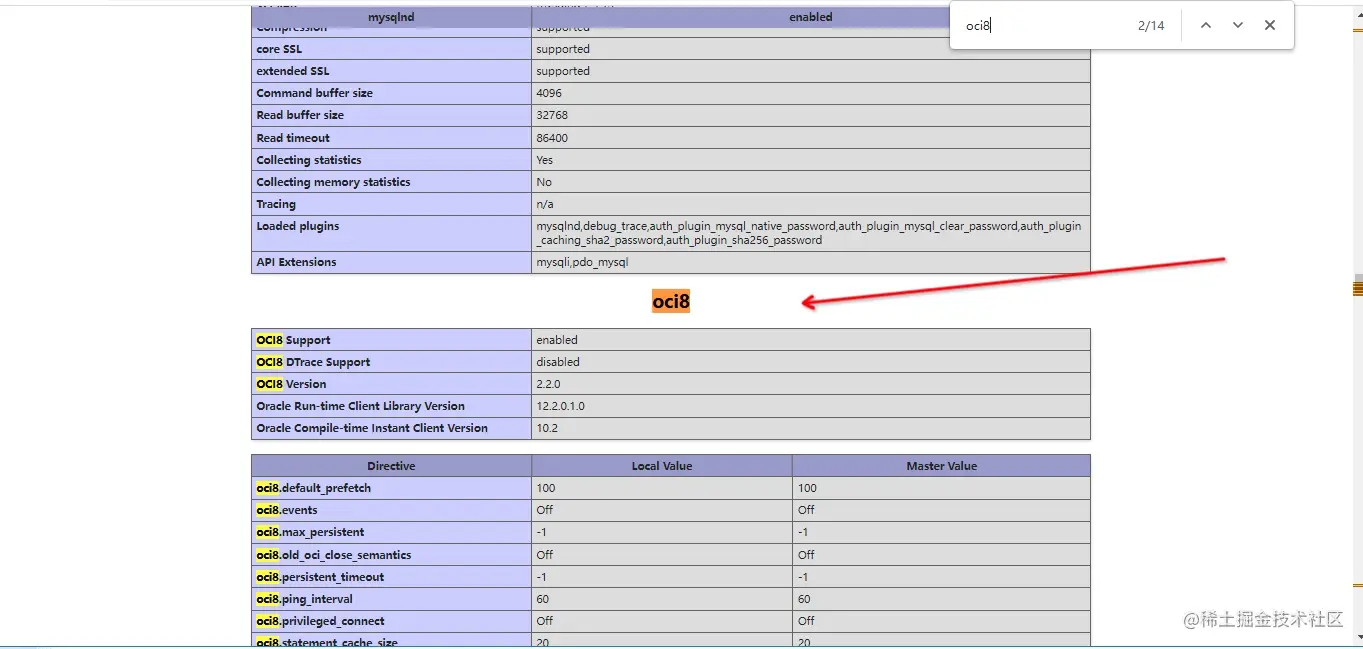The image size is (1363, 649).
Task: Click the disabled value for DTrace Support
Action: (x=558, y=362)
